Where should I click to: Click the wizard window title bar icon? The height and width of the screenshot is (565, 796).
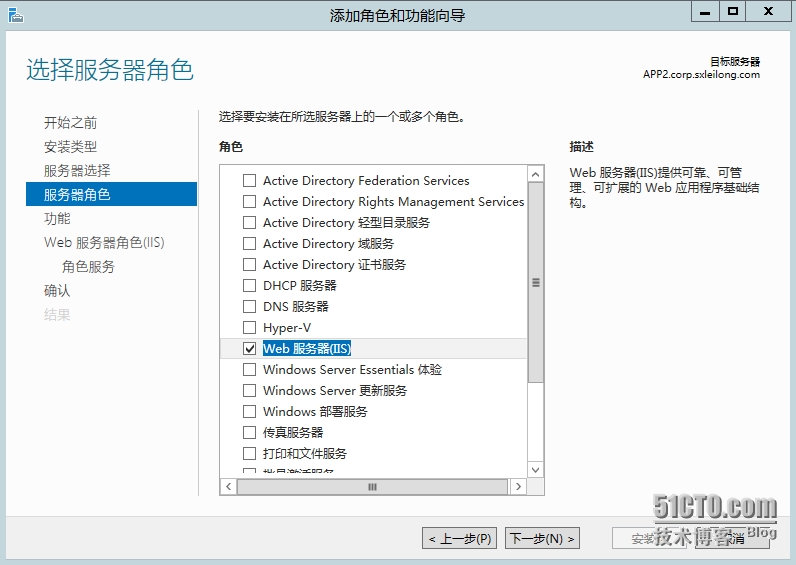(x=16, y=16)
